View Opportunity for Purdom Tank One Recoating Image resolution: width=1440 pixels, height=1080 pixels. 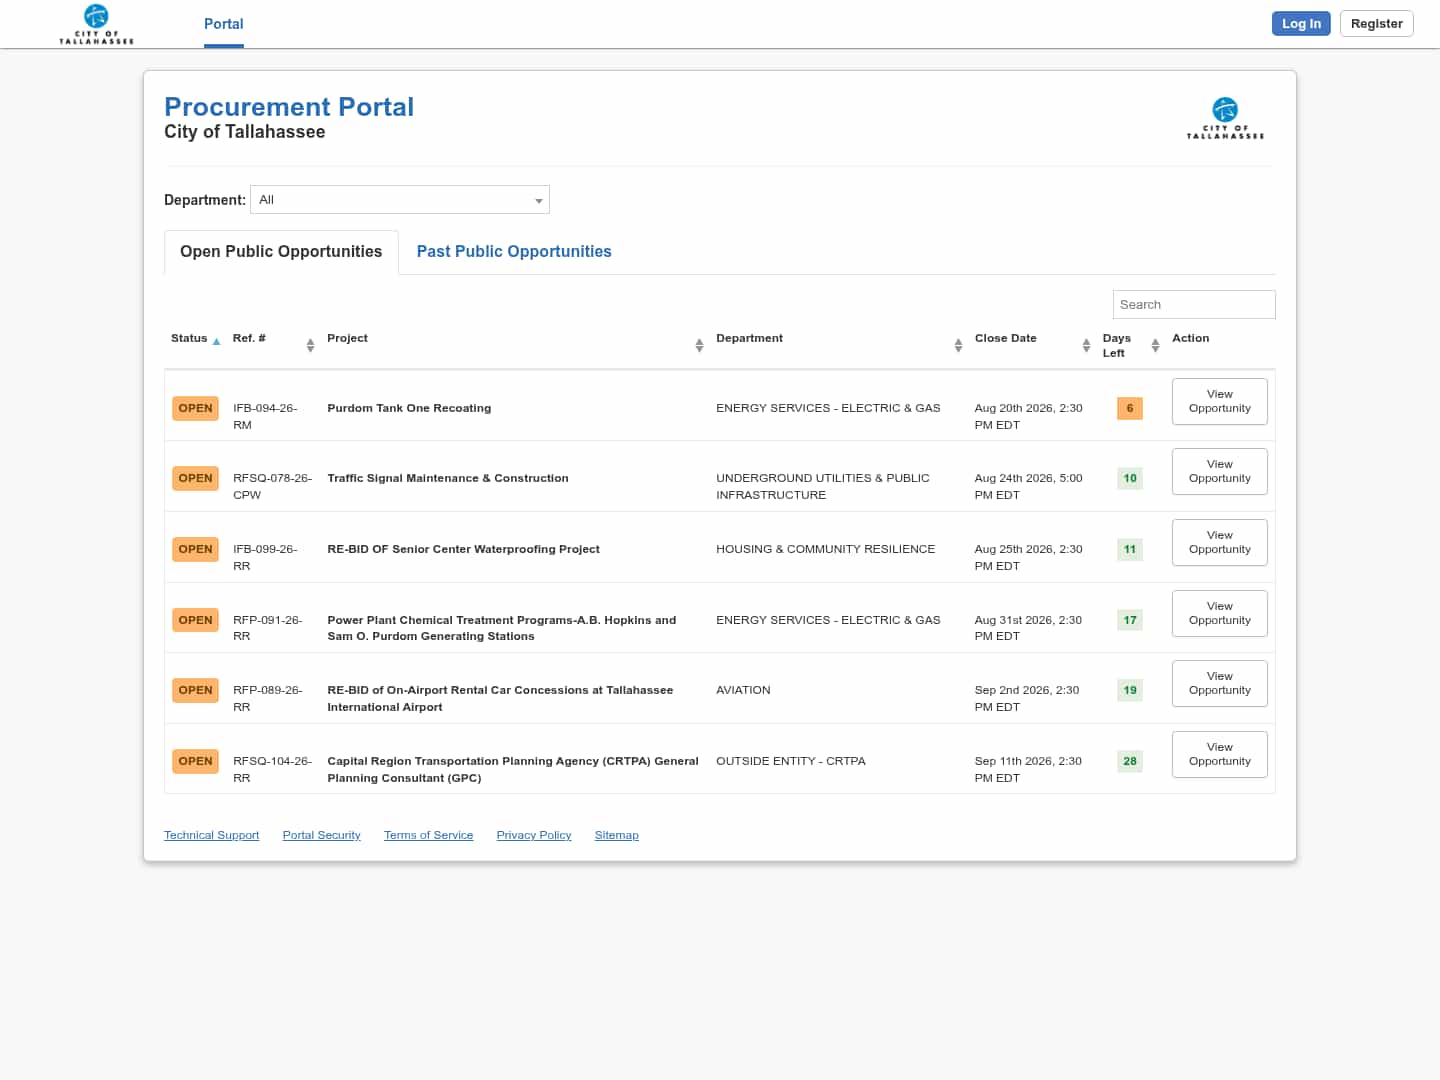point(1220,401)
